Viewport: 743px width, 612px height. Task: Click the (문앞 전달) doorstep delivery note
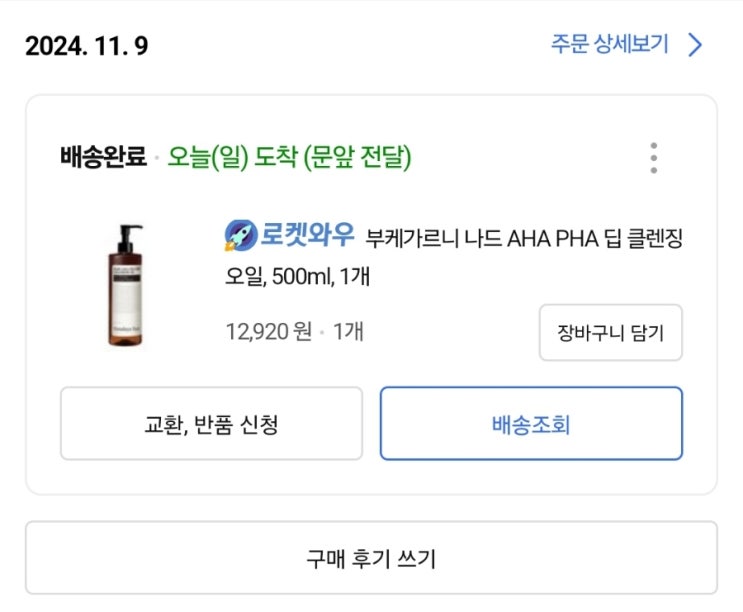(358, 157)
